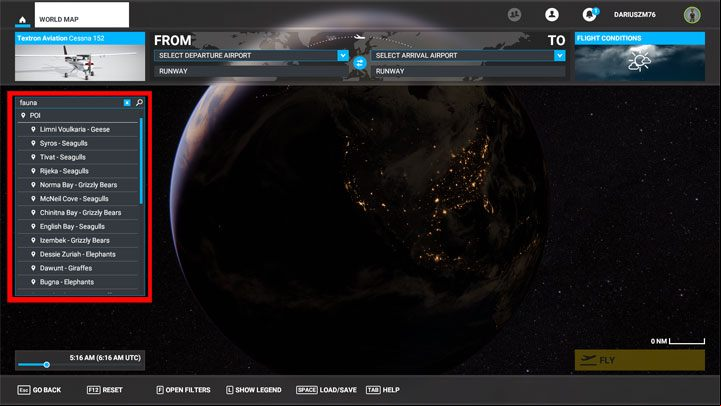This screenshot has width=721, height=406.
Task: Select Limni Voulkaria - Geese
Action: (x=78, y=130)
